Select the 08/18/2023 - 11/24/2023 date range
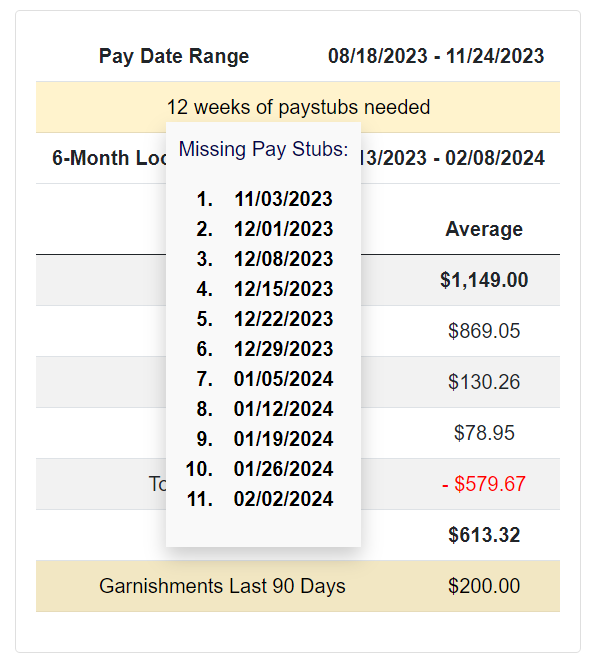 coord(436,56)
